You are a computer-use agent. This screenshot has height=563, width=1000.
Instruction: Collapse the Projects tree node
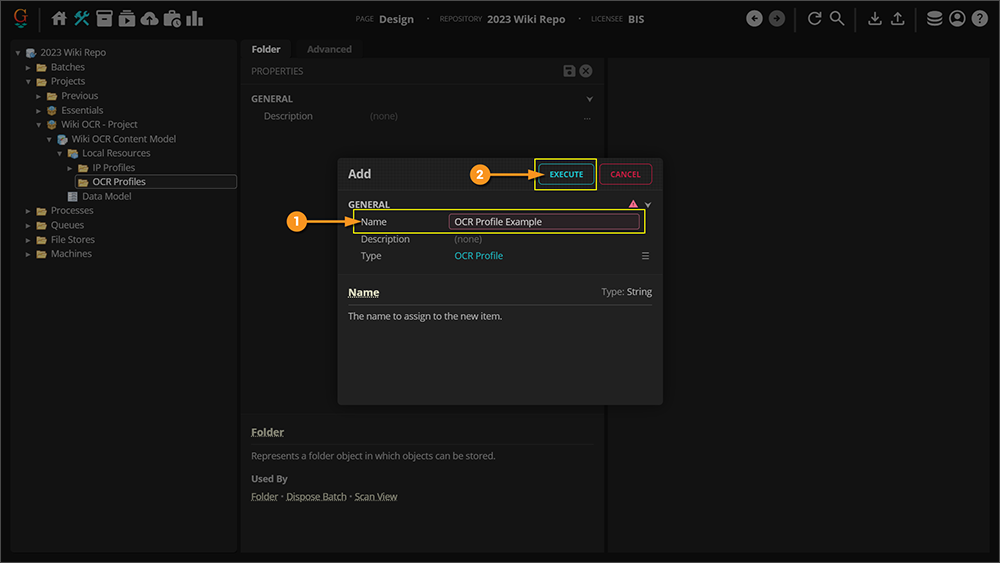coord(29,82)
